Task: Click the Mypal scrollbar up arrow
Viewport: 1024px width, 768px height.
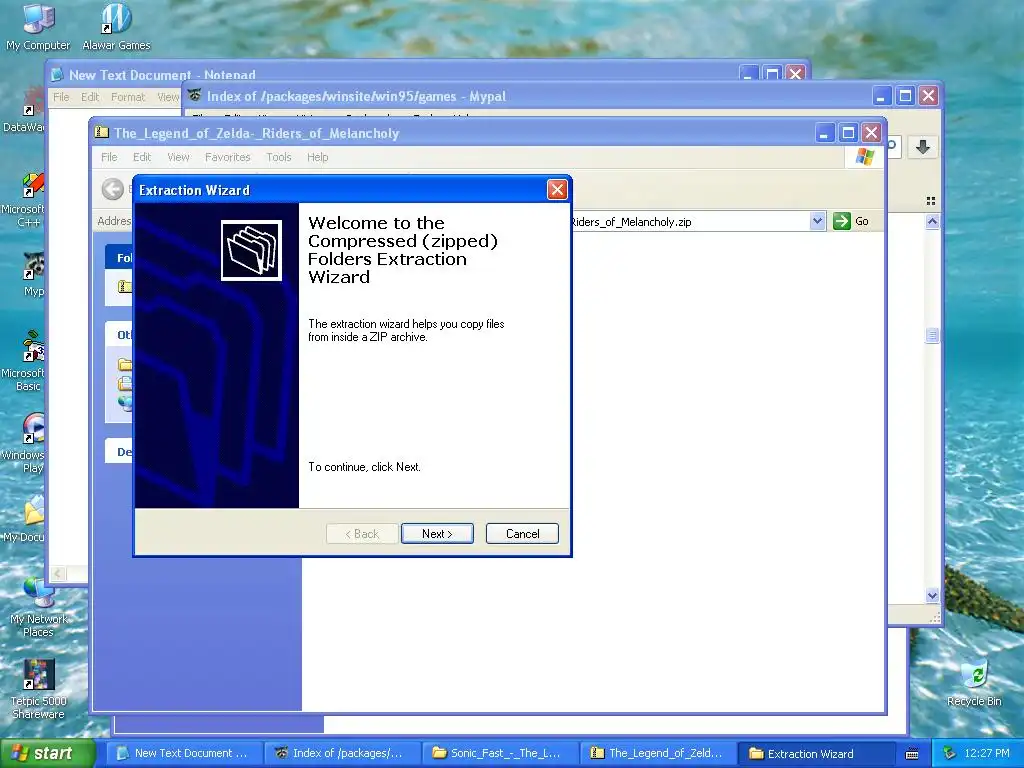Action: click(932, 221)
